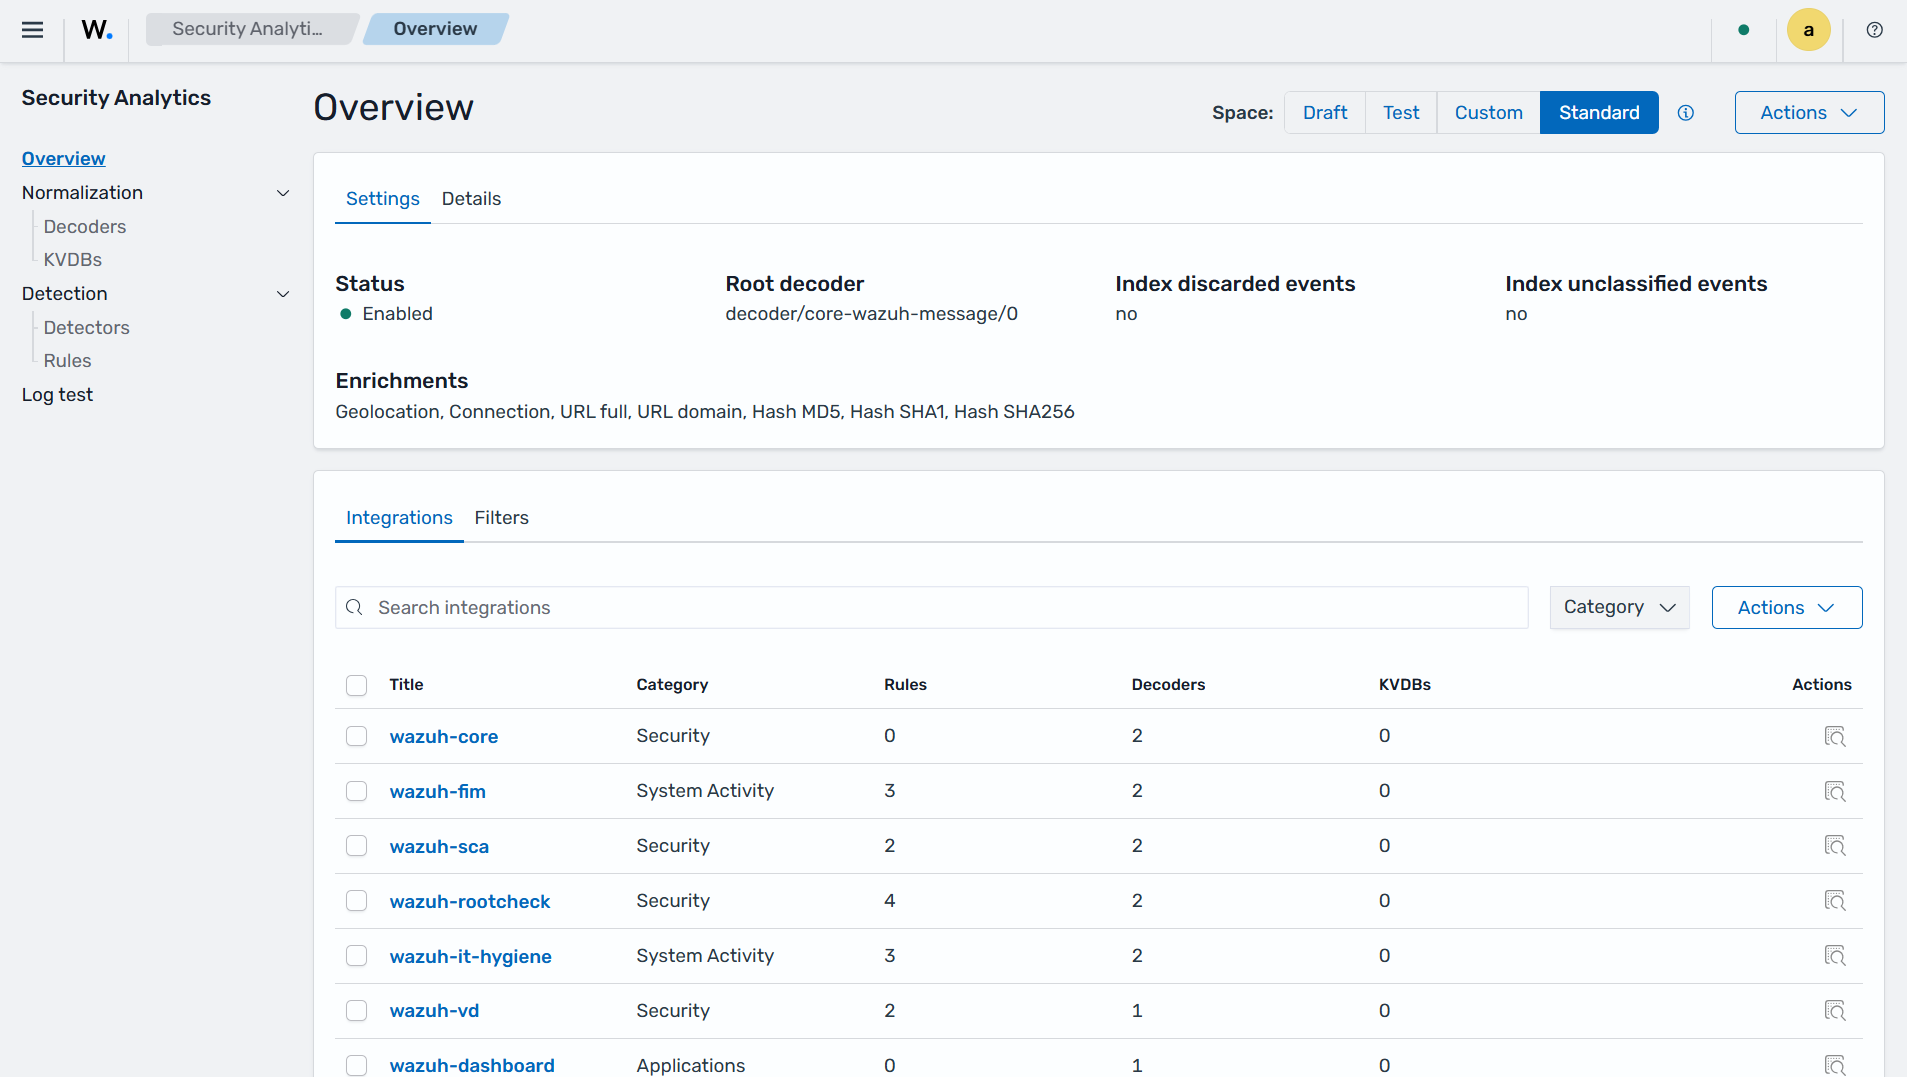This screenshot has height=1077, width=1907.
Task: Collapse the Normalization sidebar section chevron
Action: pos(283,193)
